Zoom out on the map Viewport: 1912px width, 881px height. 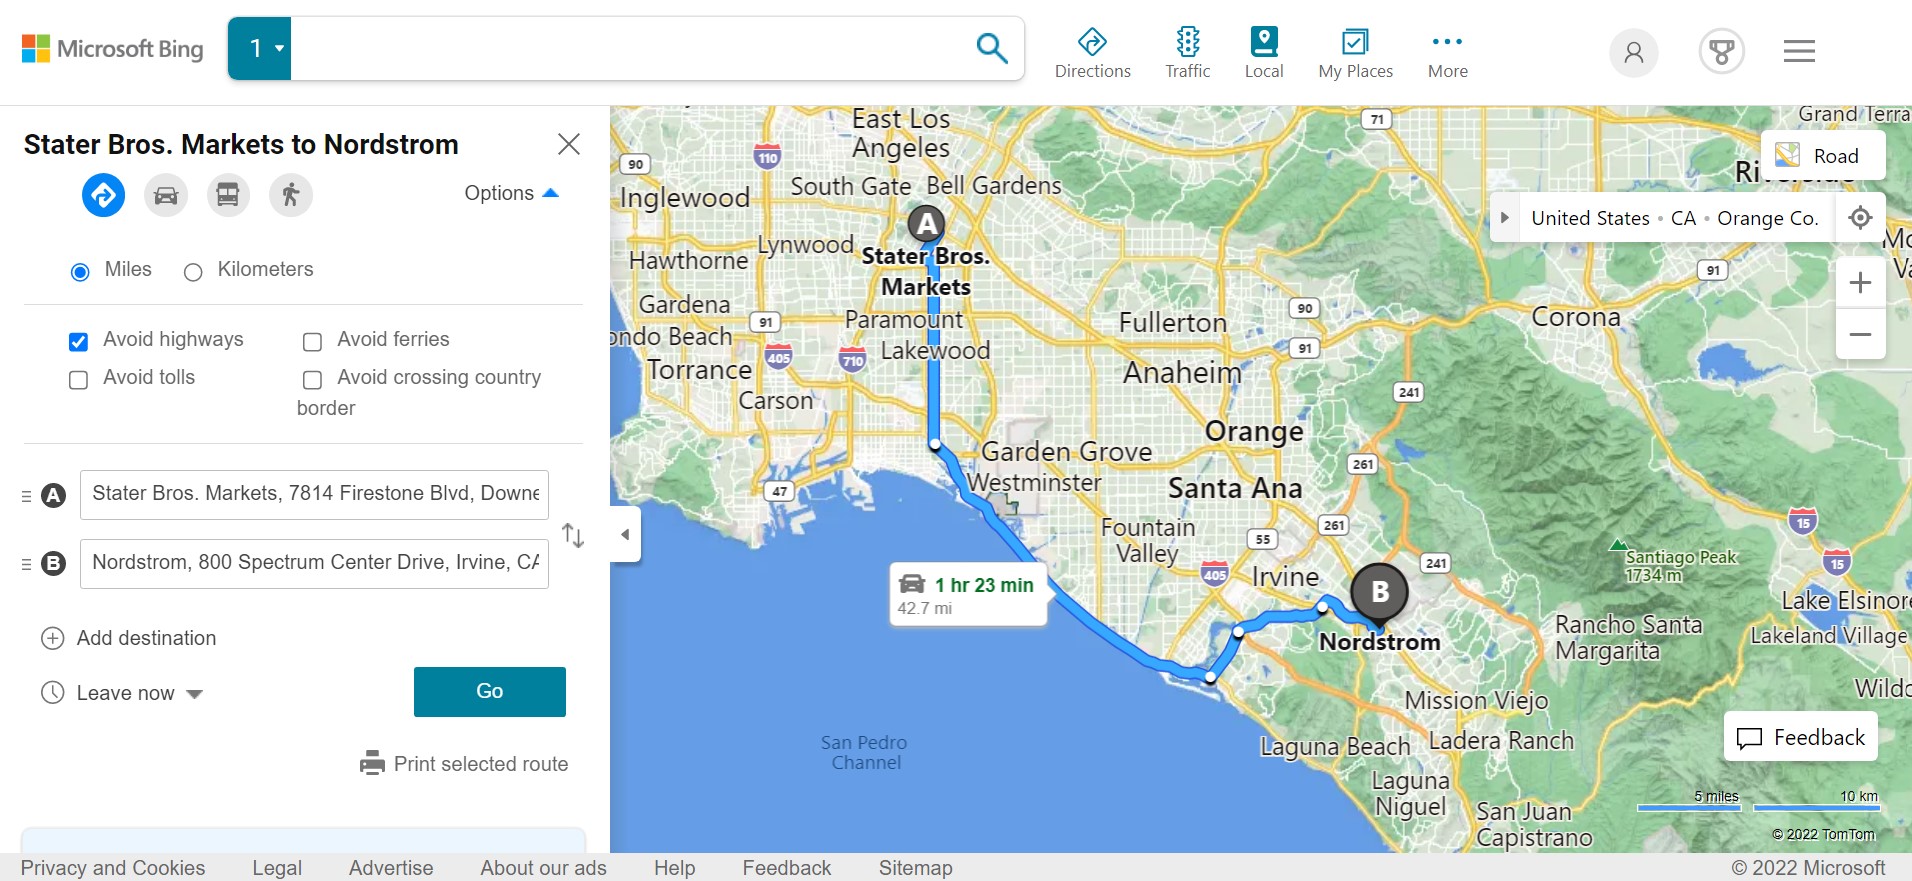[1860, 334]
